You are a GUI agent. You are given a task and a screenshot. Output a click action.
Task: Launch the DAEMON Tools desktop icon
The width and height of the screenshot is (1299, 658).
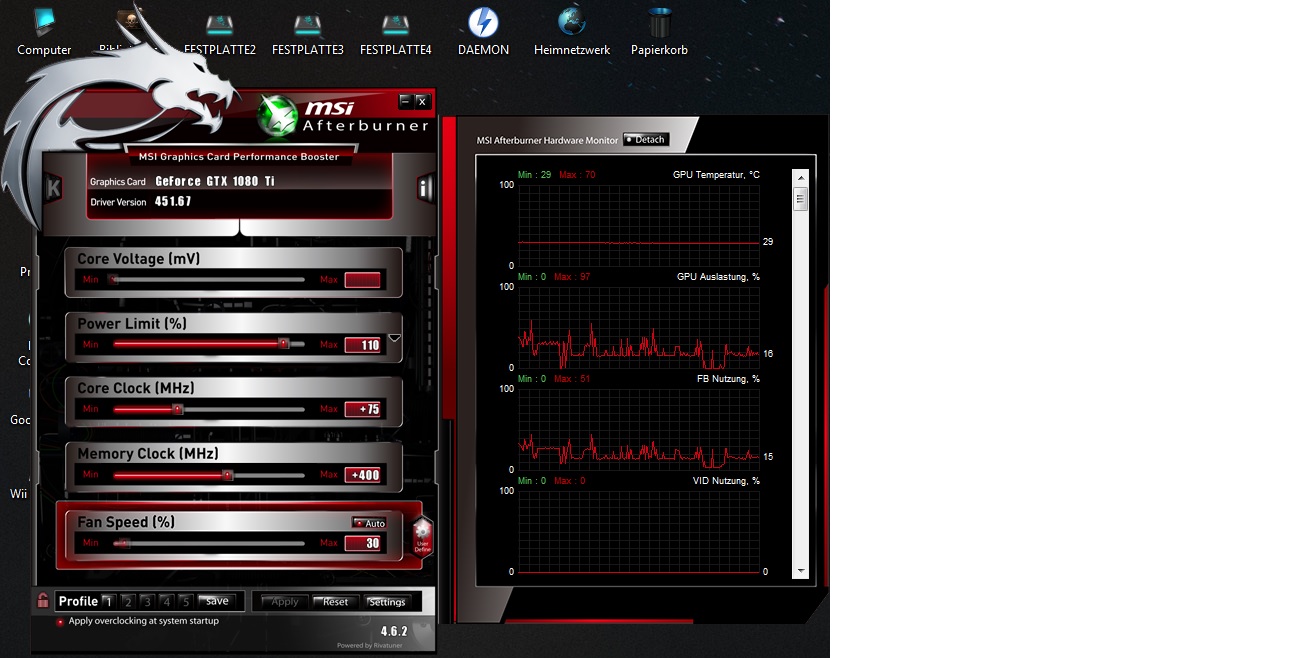coord(484,31)
